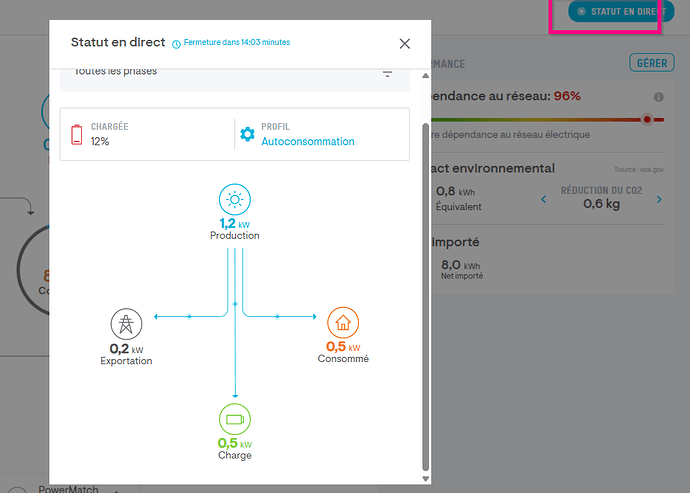690x493 pixels.
Task: Click the clock icon beside closing timer
Action: [x=176, y=44]
